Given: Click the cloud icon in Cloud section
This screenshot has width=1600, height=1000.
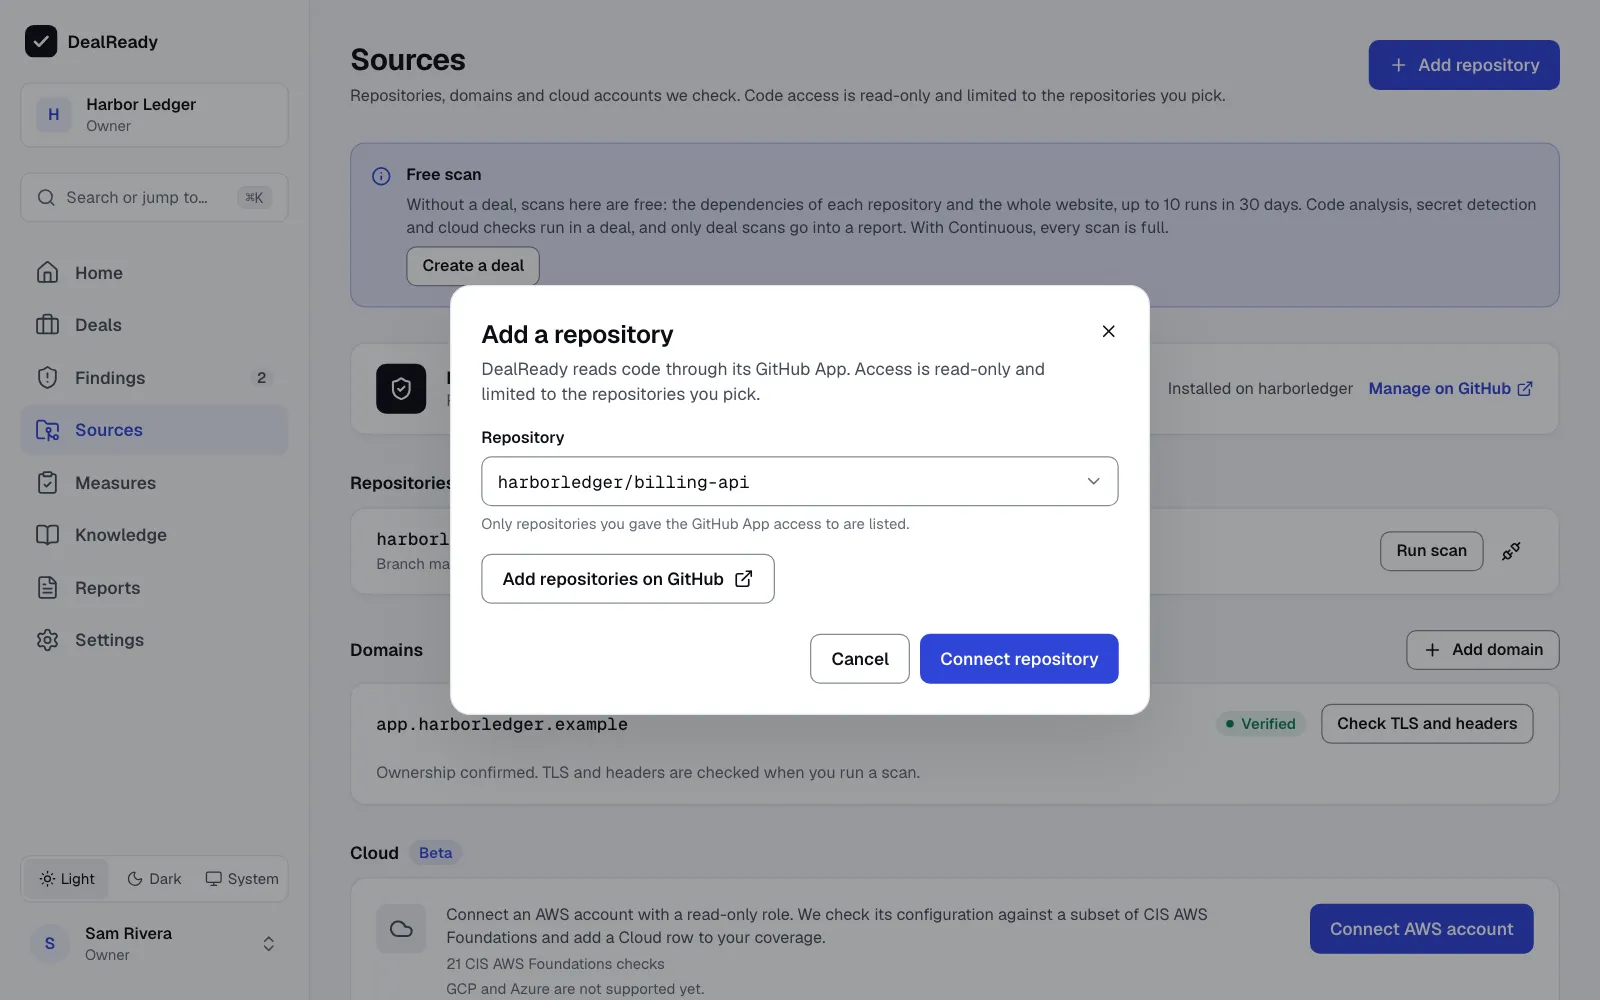Looking at the screenshot, I should tap(401, 929).
